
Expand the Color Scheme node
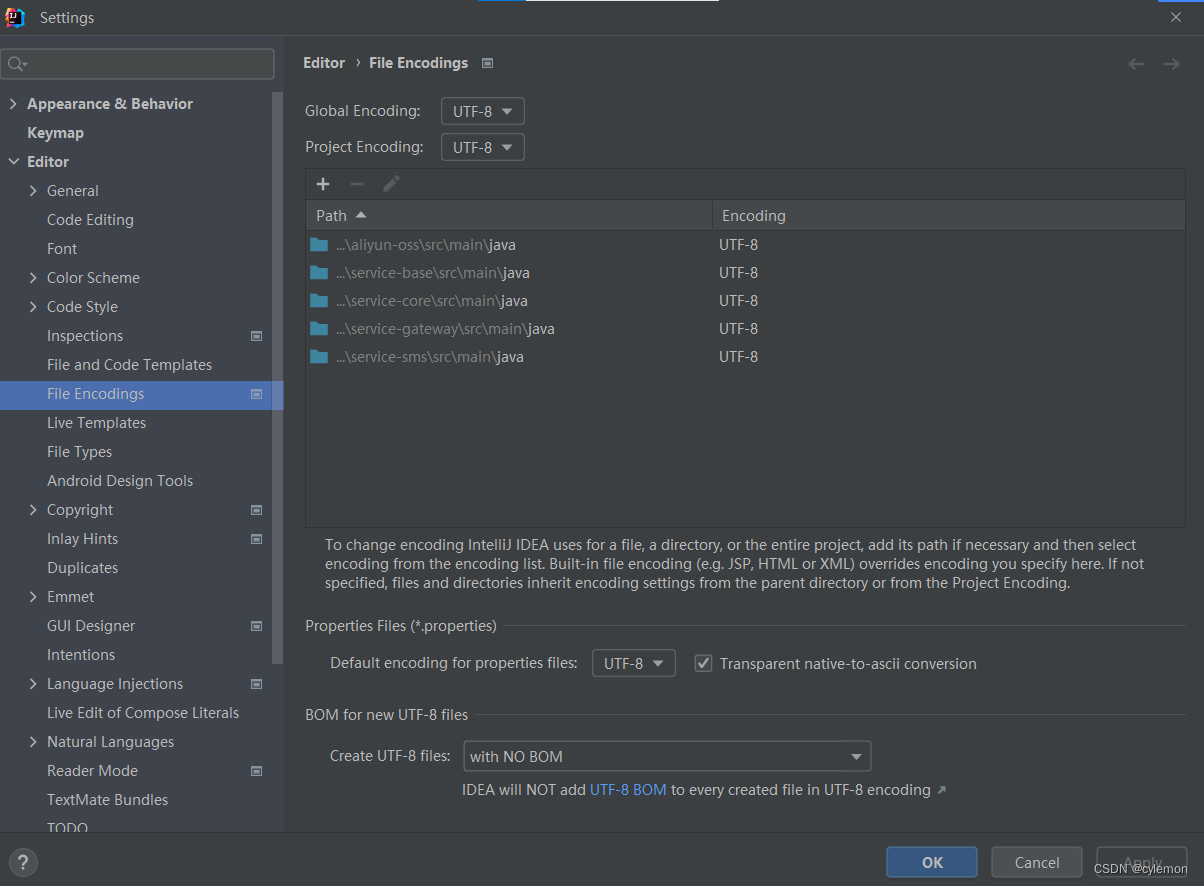33,278
